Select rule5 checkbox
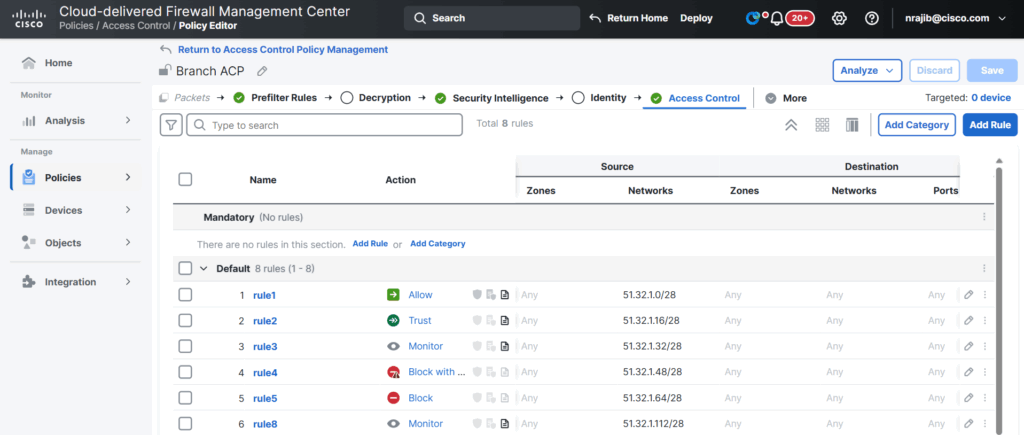Screen dimensions: 1024x435 (185, 397)
